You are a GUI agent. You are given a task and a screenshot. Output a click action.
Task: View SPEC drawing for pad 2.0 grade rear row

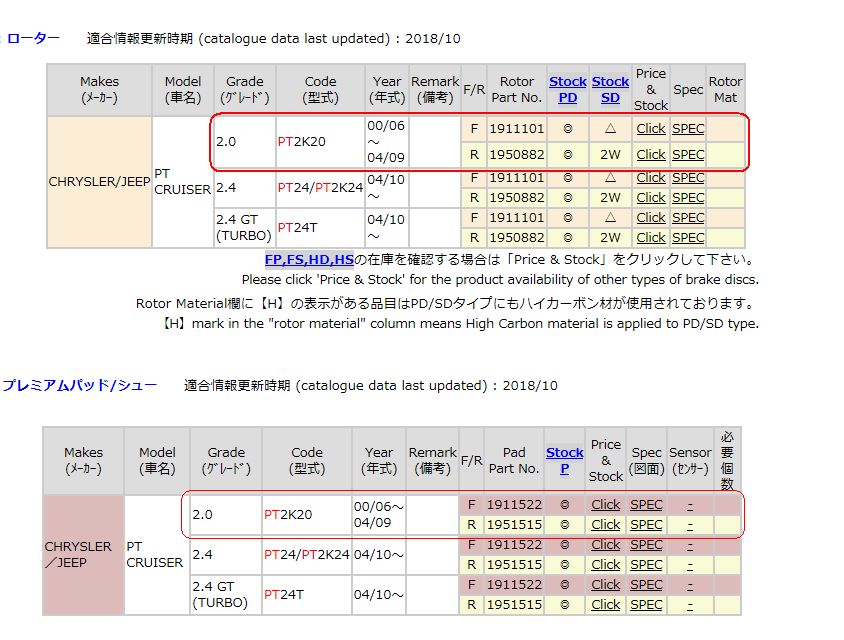[646, 524]
